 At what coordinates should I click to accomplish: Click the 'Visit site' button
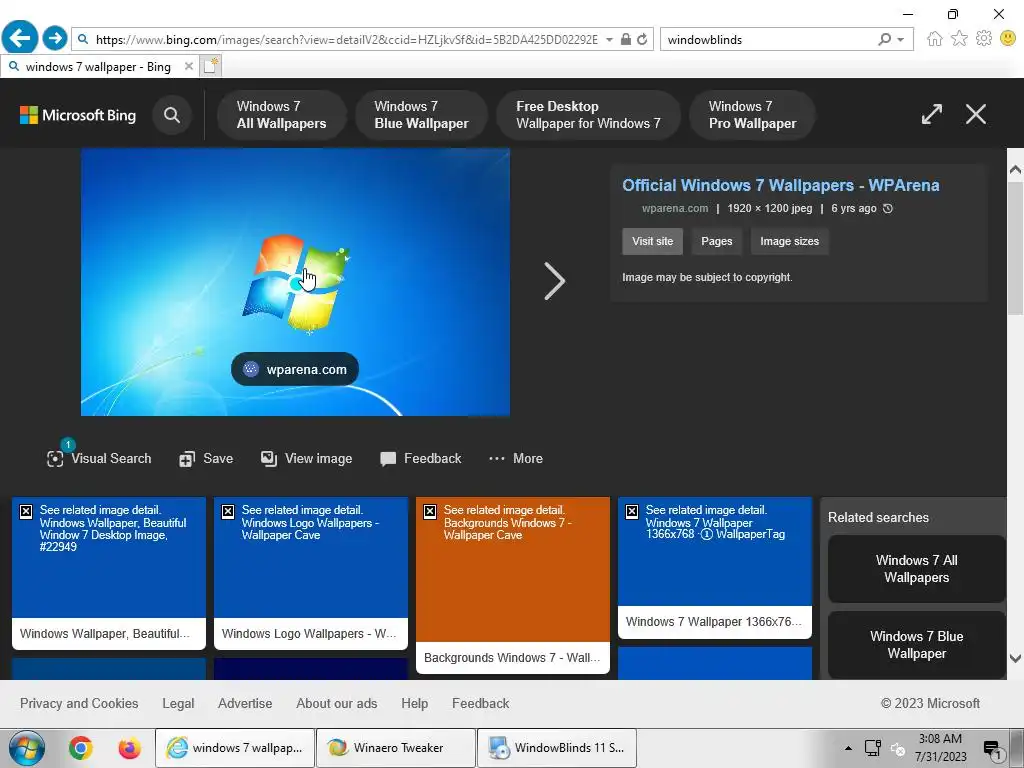pyautogui.click(x=652, y=241)
